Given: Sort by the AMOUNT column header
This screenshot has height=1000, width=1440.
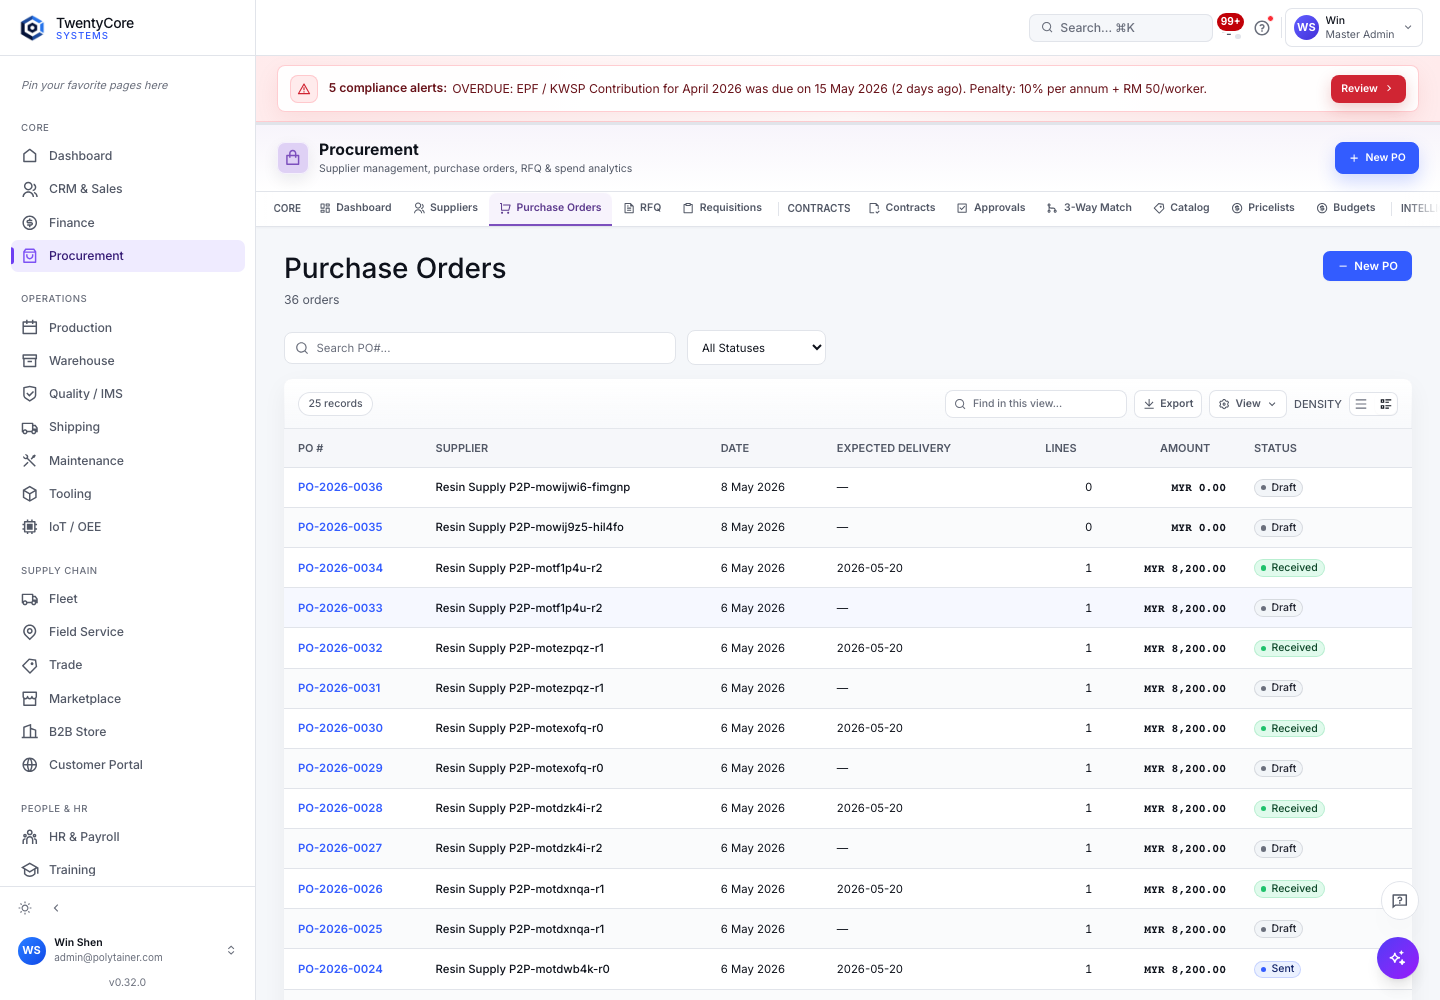Looking at the screenshot, I should [1184, 448].
